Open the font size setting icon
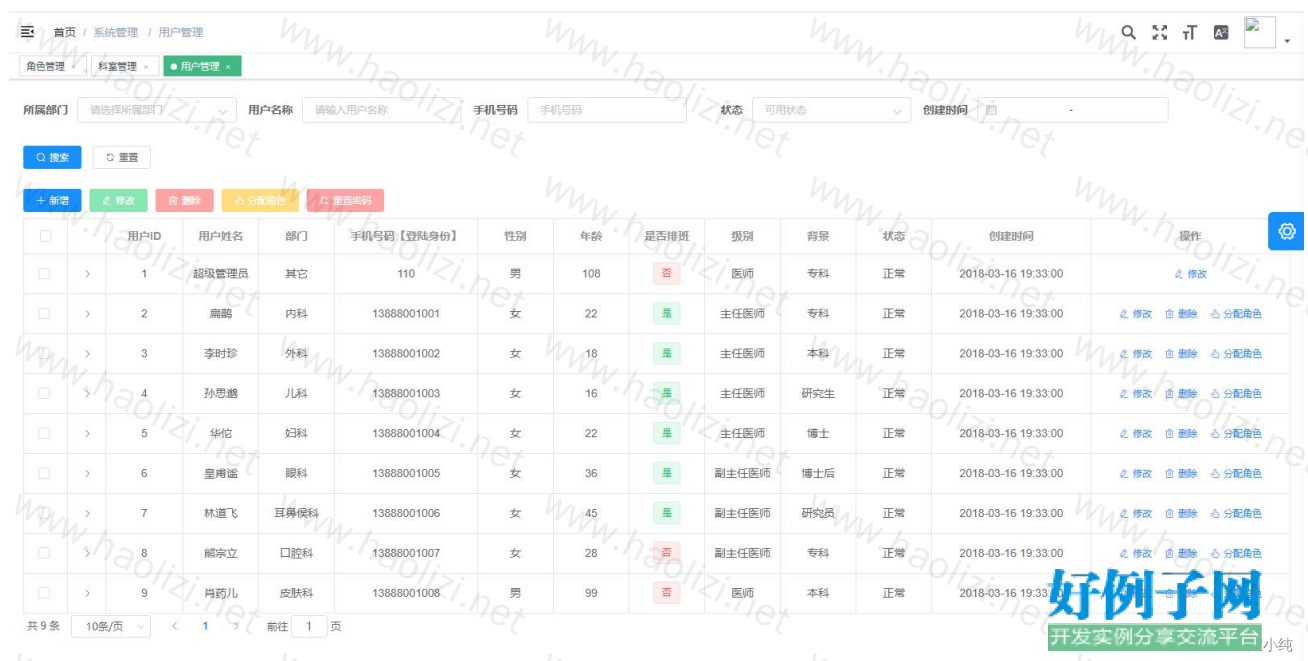1308x661 pixels. [1189, 32]
